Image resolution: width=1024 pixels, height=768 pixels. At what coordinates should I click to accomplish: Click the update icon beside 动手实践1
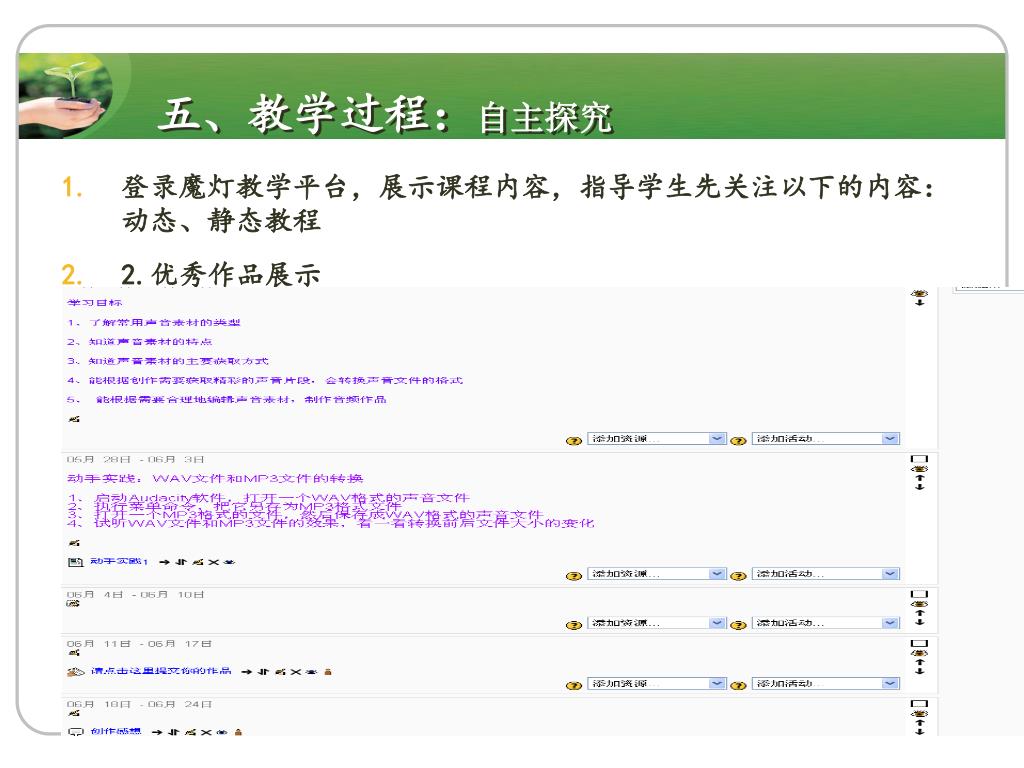(x=198, y=562)
